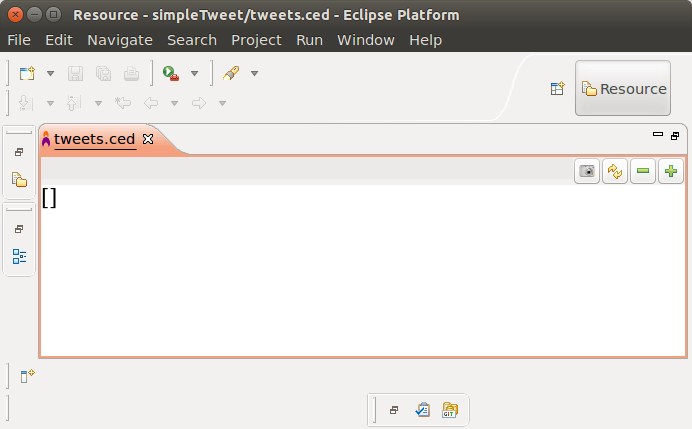The image size is (692, 429).
Task: Open the Project Explorer fast view icon
Action: (19, 180)
